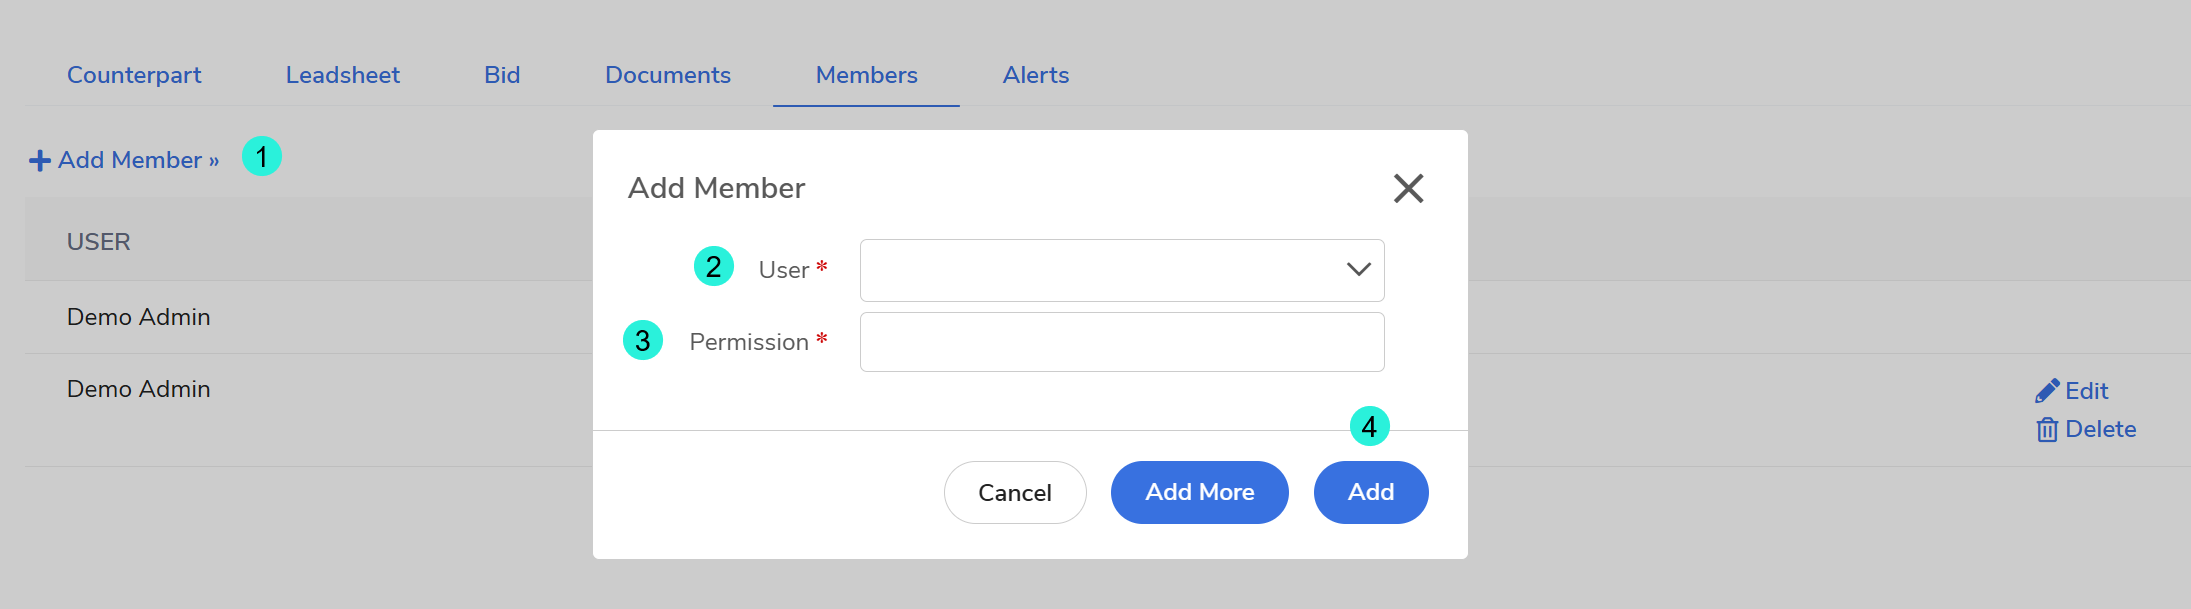Click inside the Permission field
The image size is (2191, 609).
[1121, 342]
